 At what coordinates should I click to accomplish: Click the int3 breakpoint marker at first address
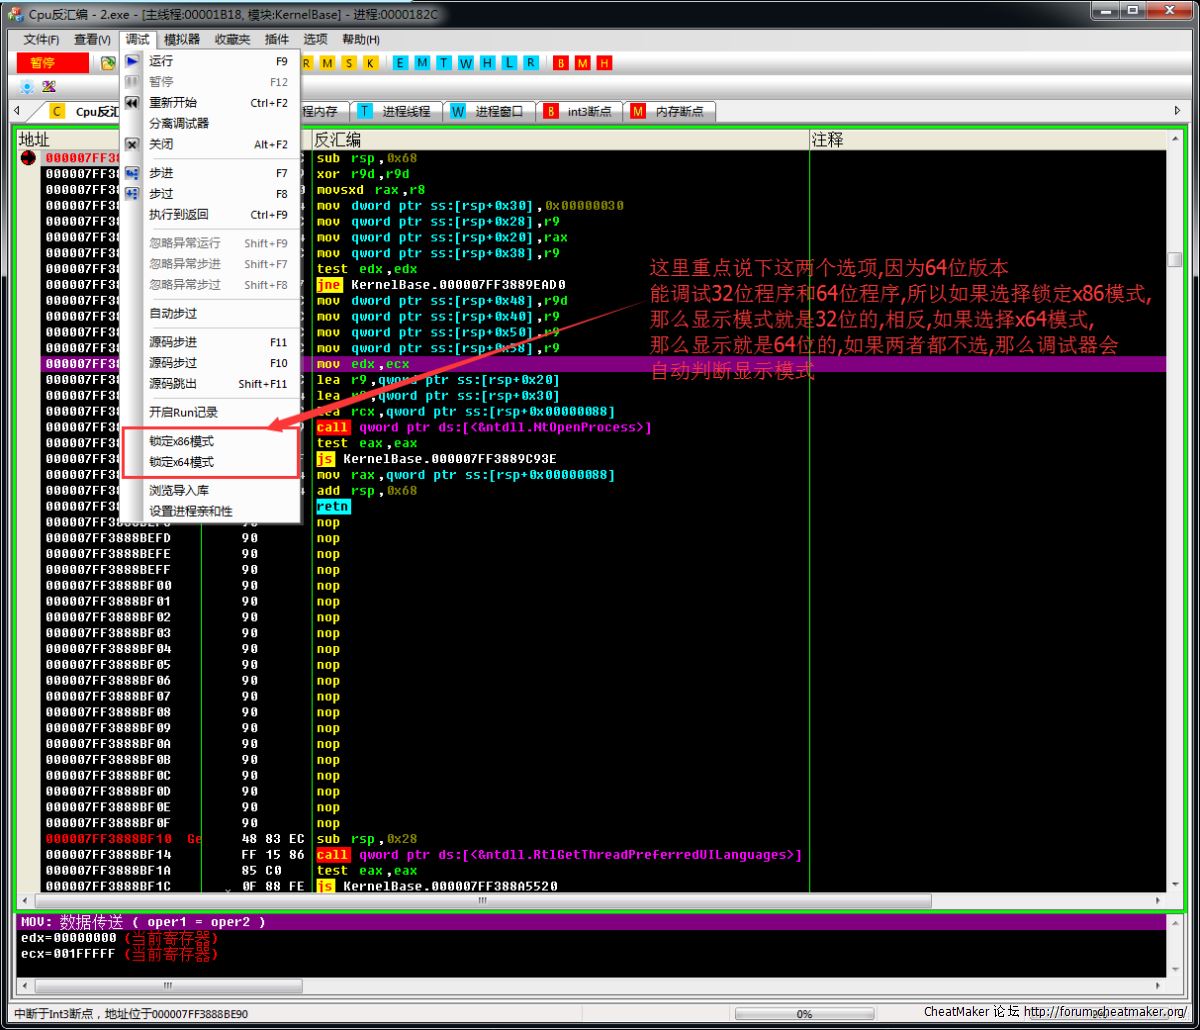pos(28,158)
